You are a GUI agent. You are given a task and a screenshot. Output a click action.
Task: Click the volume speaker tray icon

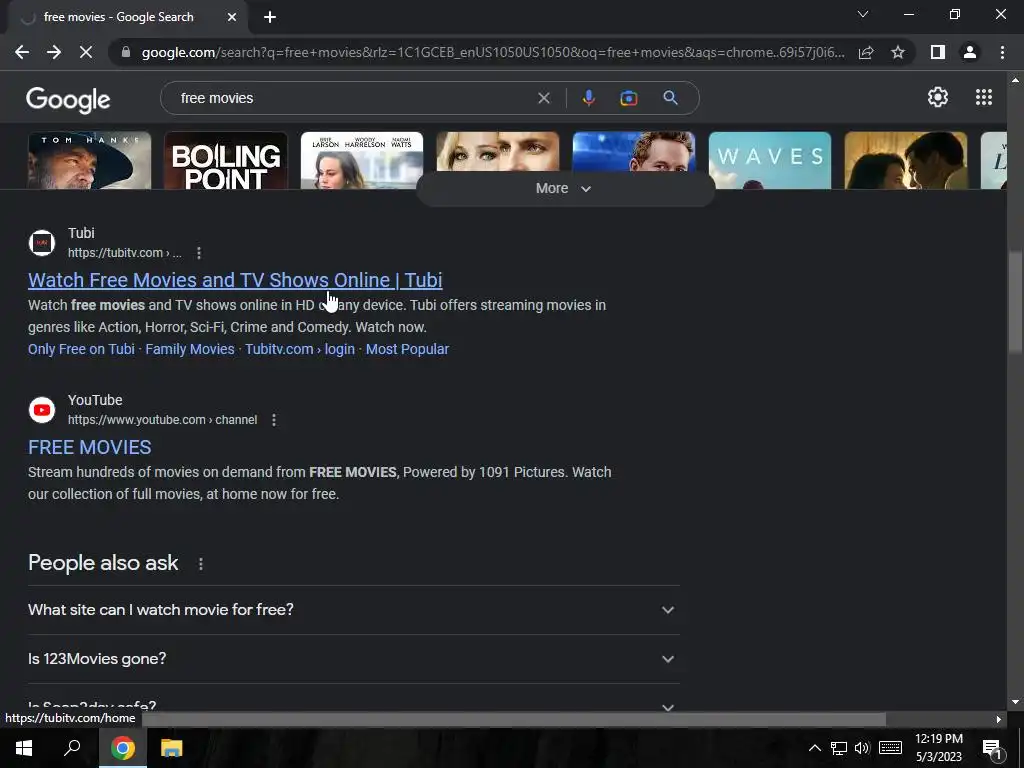[x=862, y=748]
